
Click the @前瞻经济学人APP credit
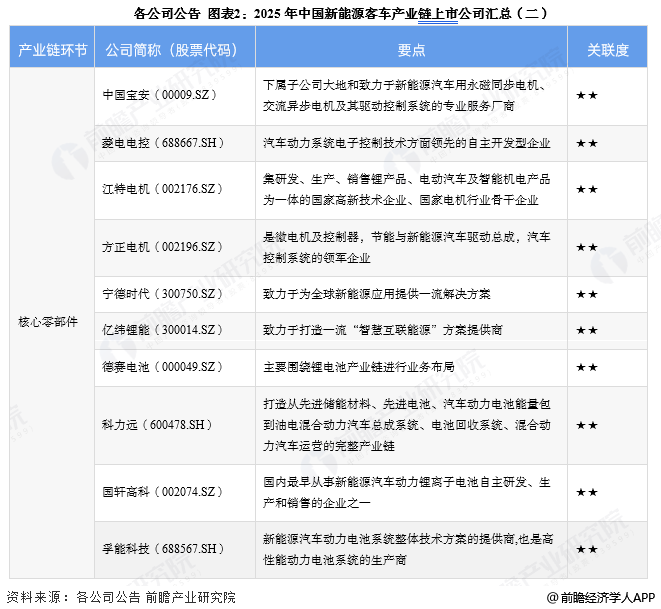[x=601, y=597]
